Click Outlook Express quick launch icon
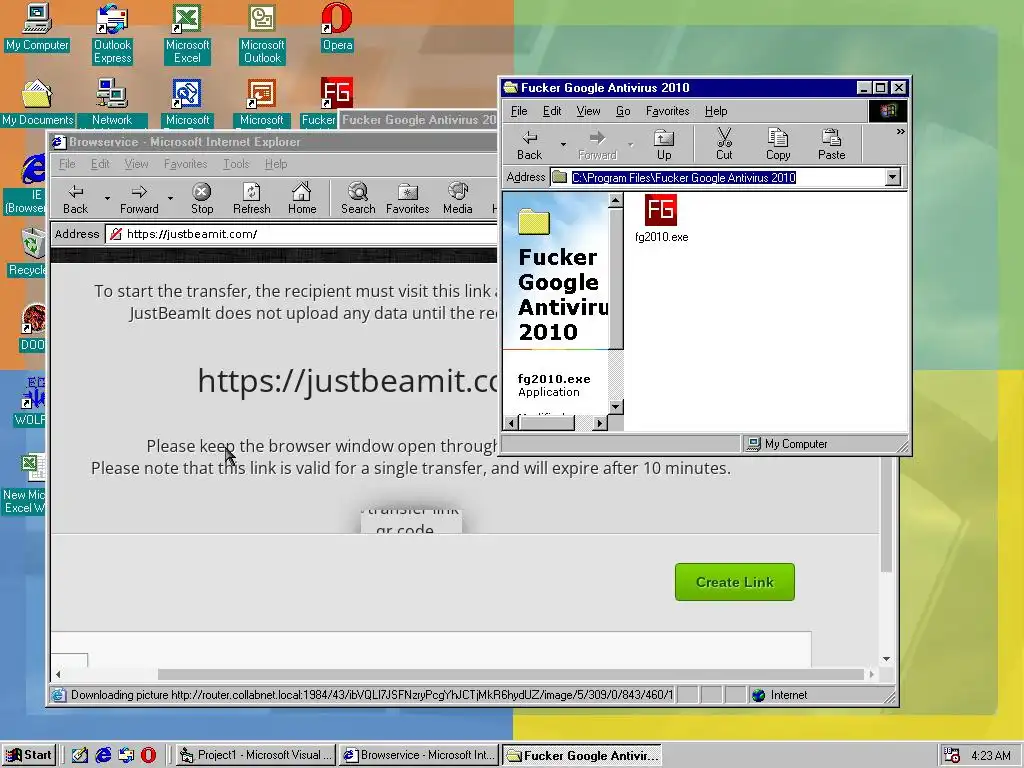 tap(126, 755)
